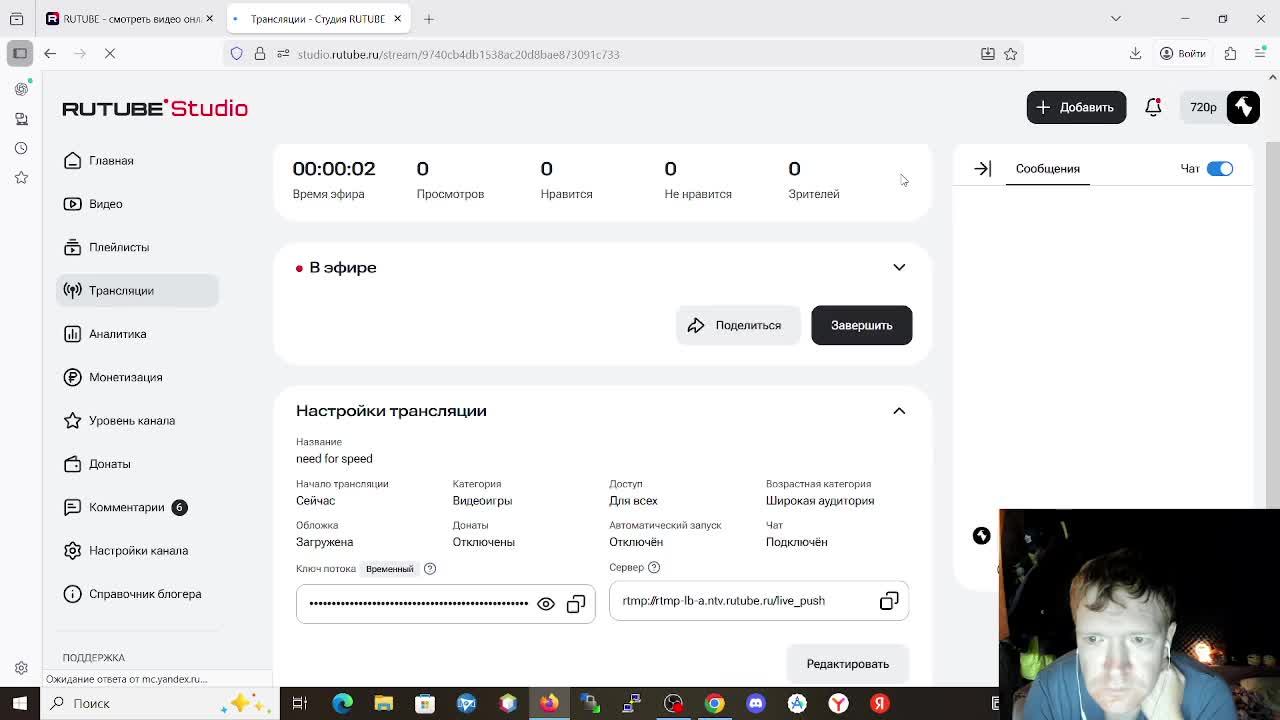Click Редактировать button
Screen dimensions: 1280x720
coord(847,664)
